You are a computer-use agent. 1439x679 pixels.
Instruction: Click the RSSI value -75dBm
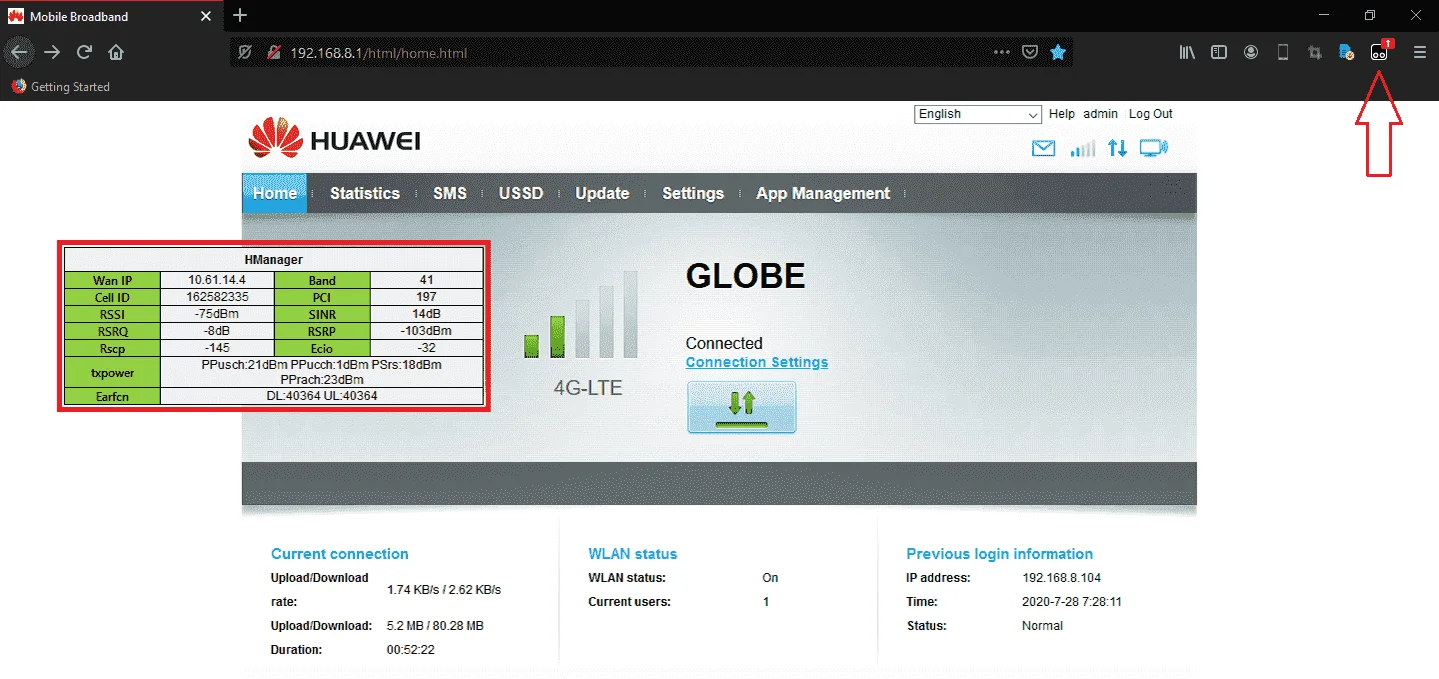click(217, 314)
